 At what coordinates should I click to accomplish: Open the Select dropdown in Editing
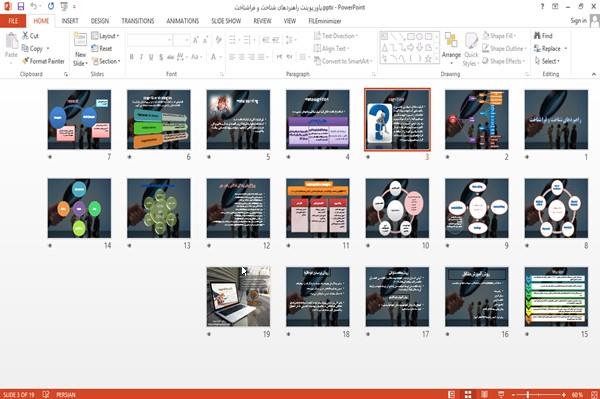(x=547, y=61)
